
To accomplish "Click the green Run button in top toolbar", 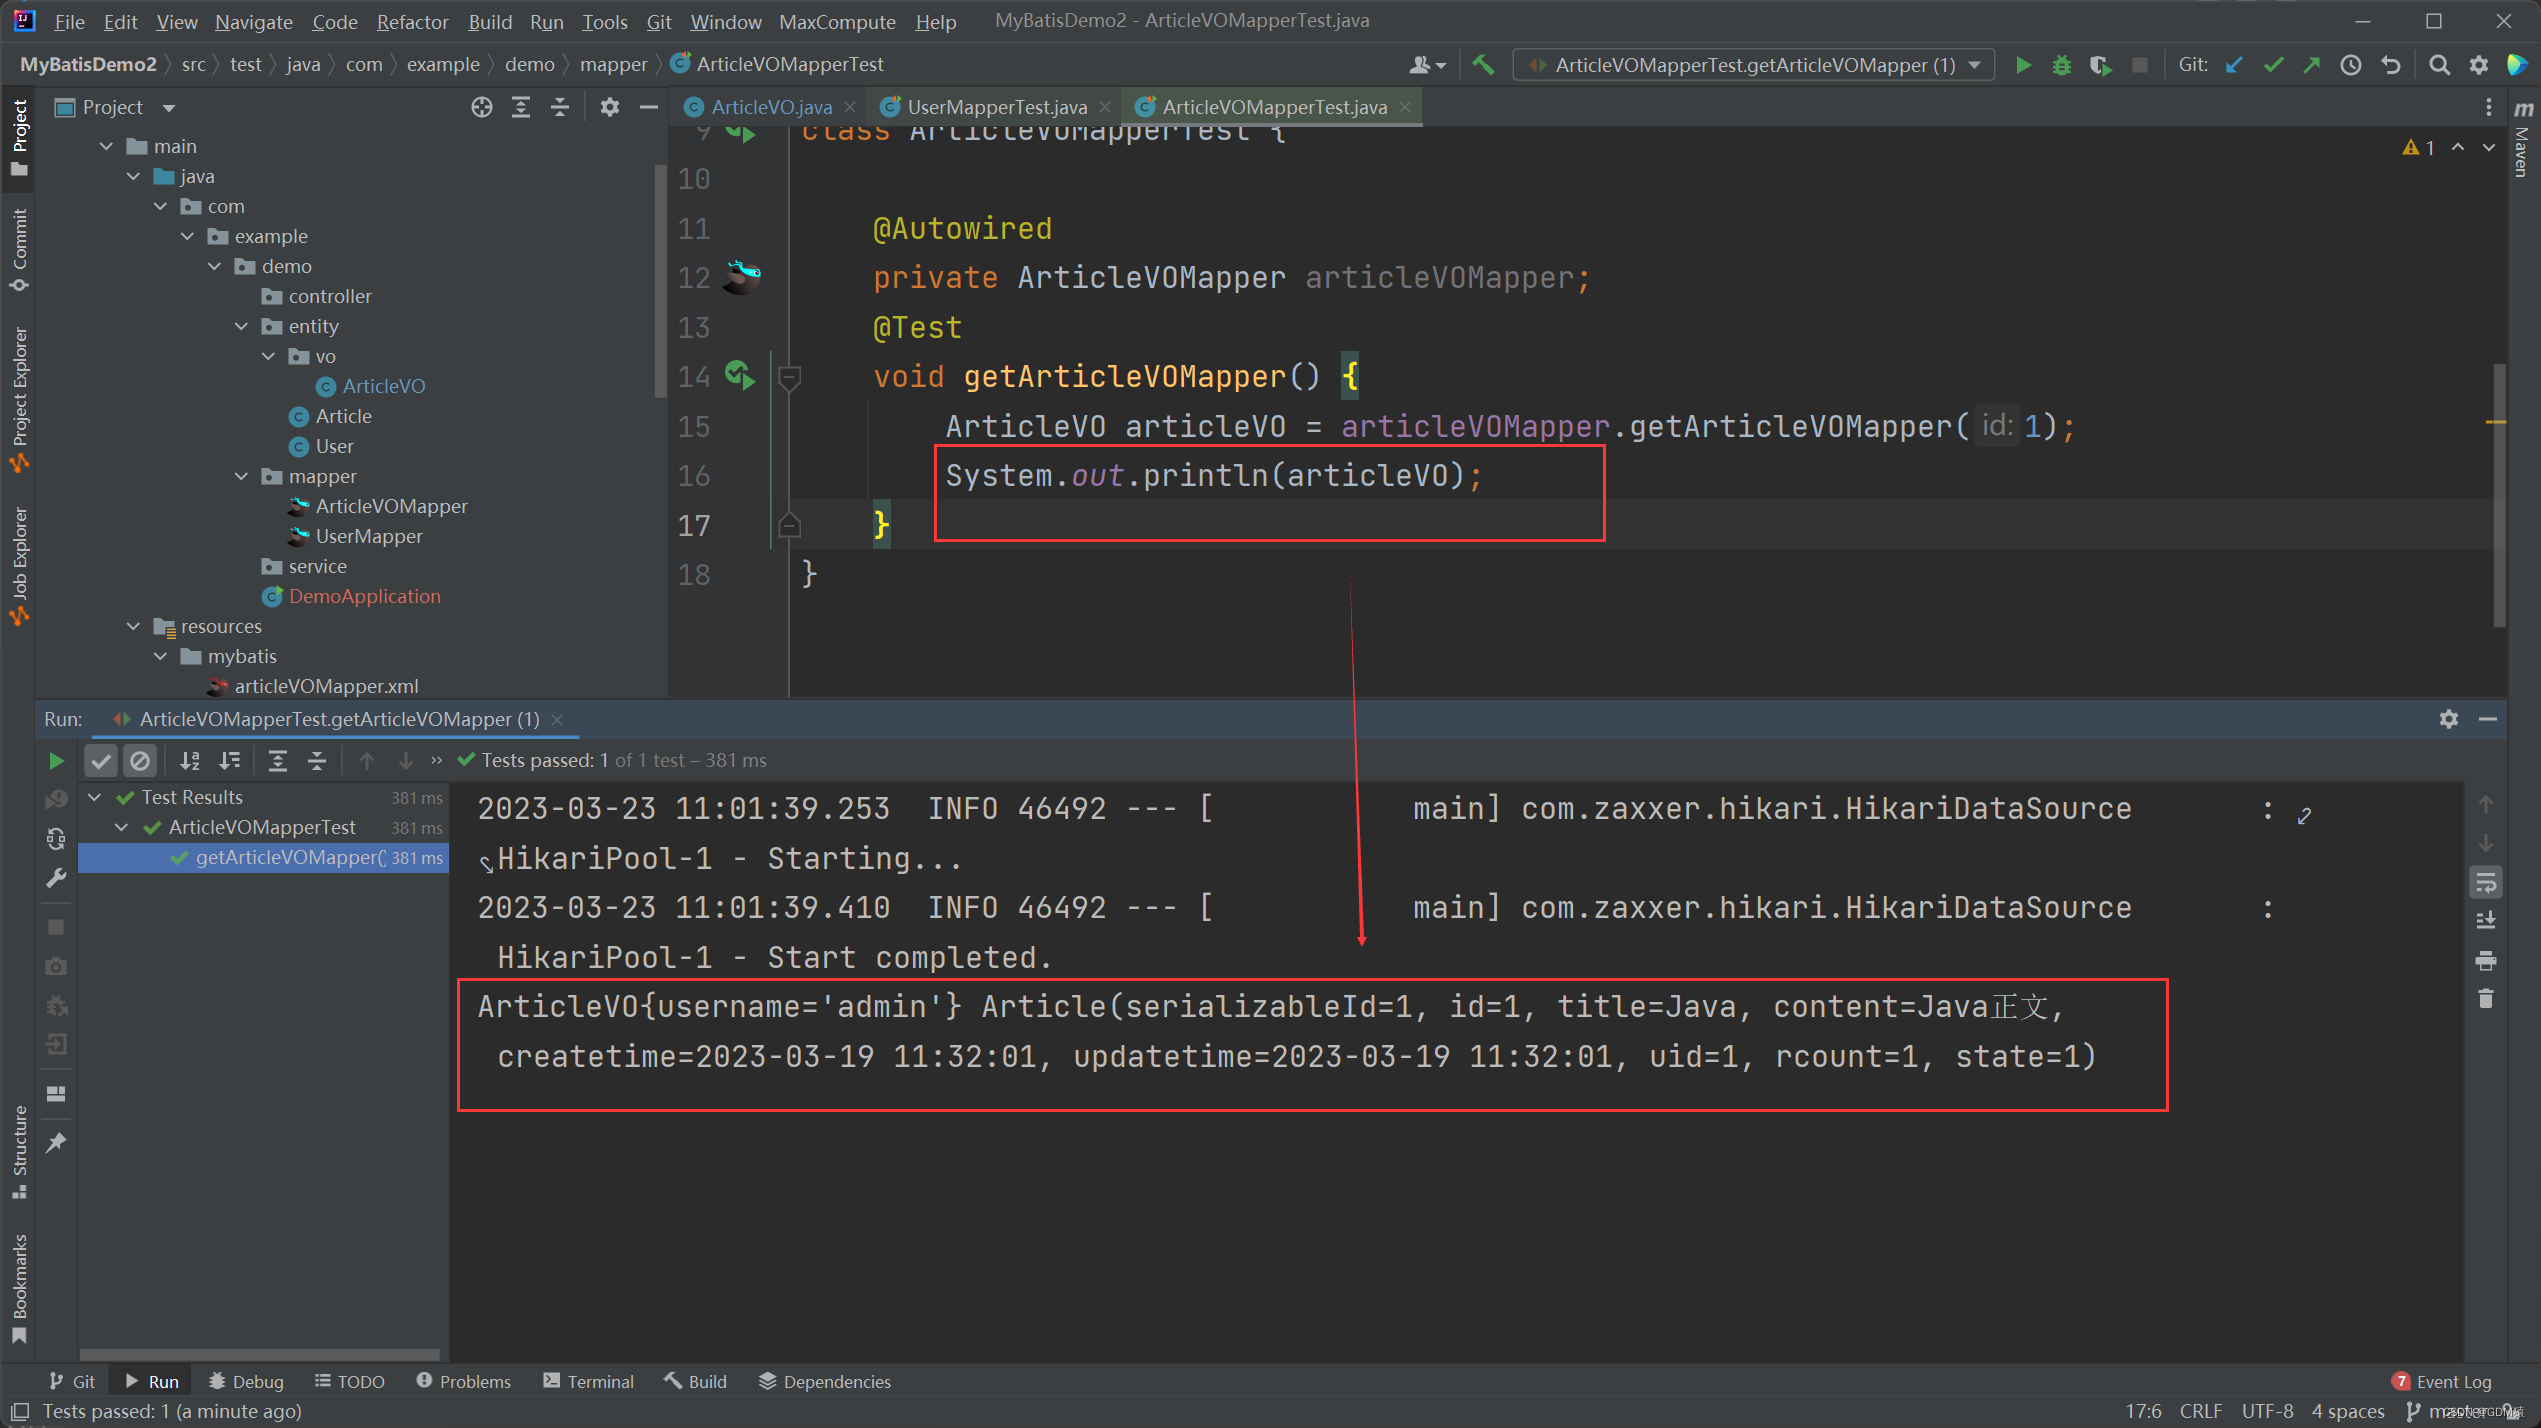I will pos(2023,65).
